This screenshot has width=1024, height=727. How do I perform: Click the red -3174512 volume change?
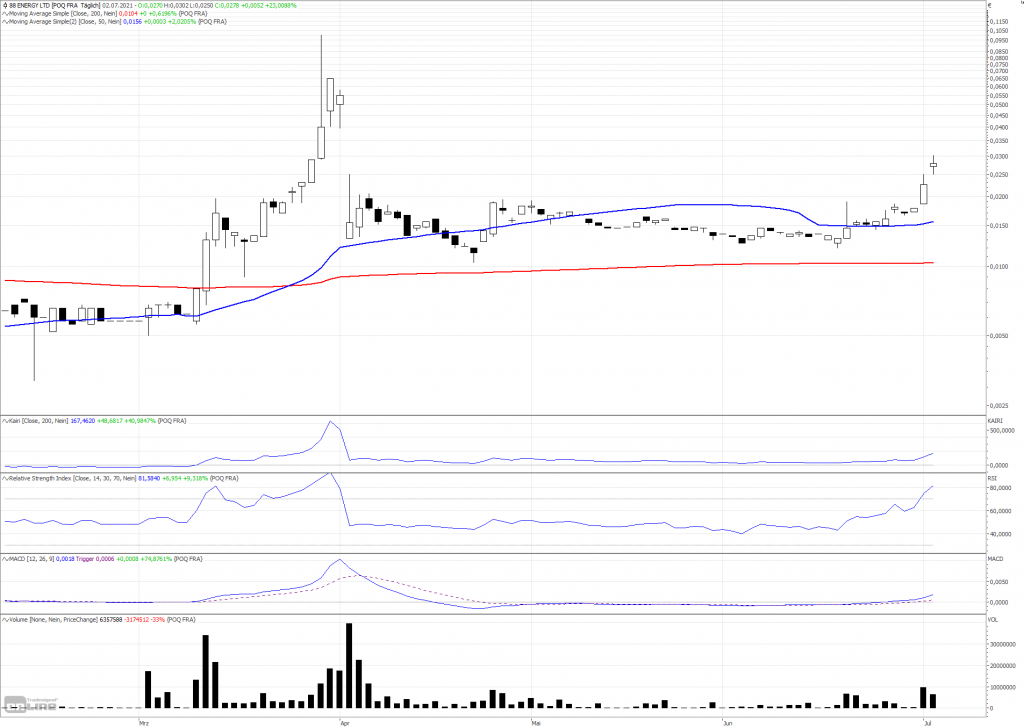[138, 620]
